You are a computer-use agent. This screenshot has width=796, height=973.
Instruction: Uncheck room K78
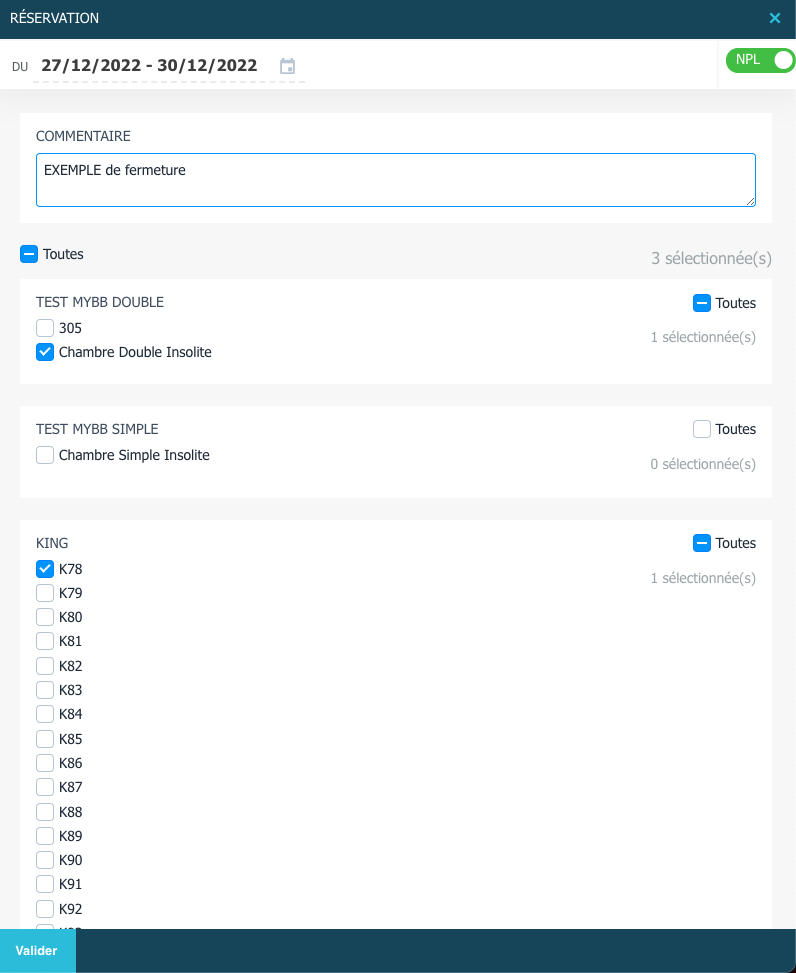point(45,569)
